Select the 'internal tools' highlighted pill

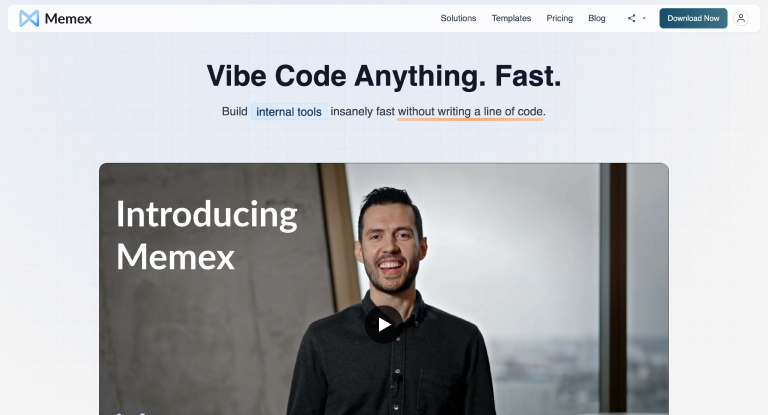289,112
